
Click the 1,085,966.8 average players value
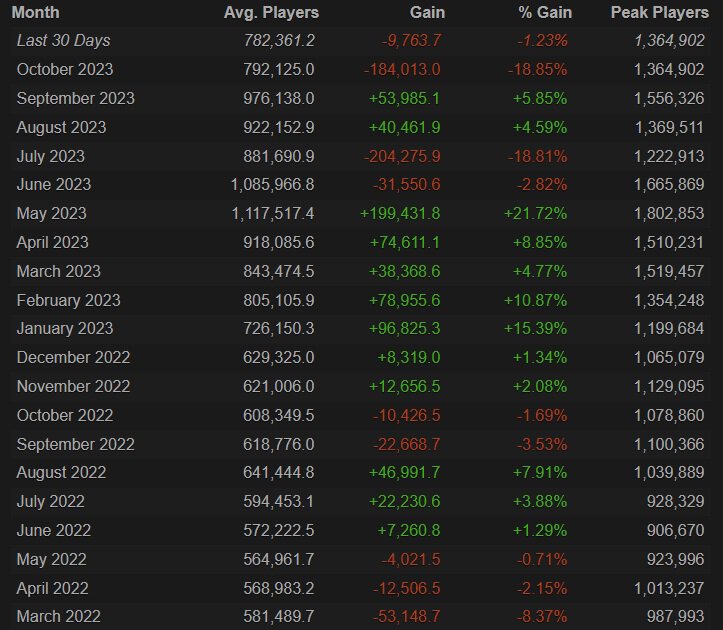point(273,185)
